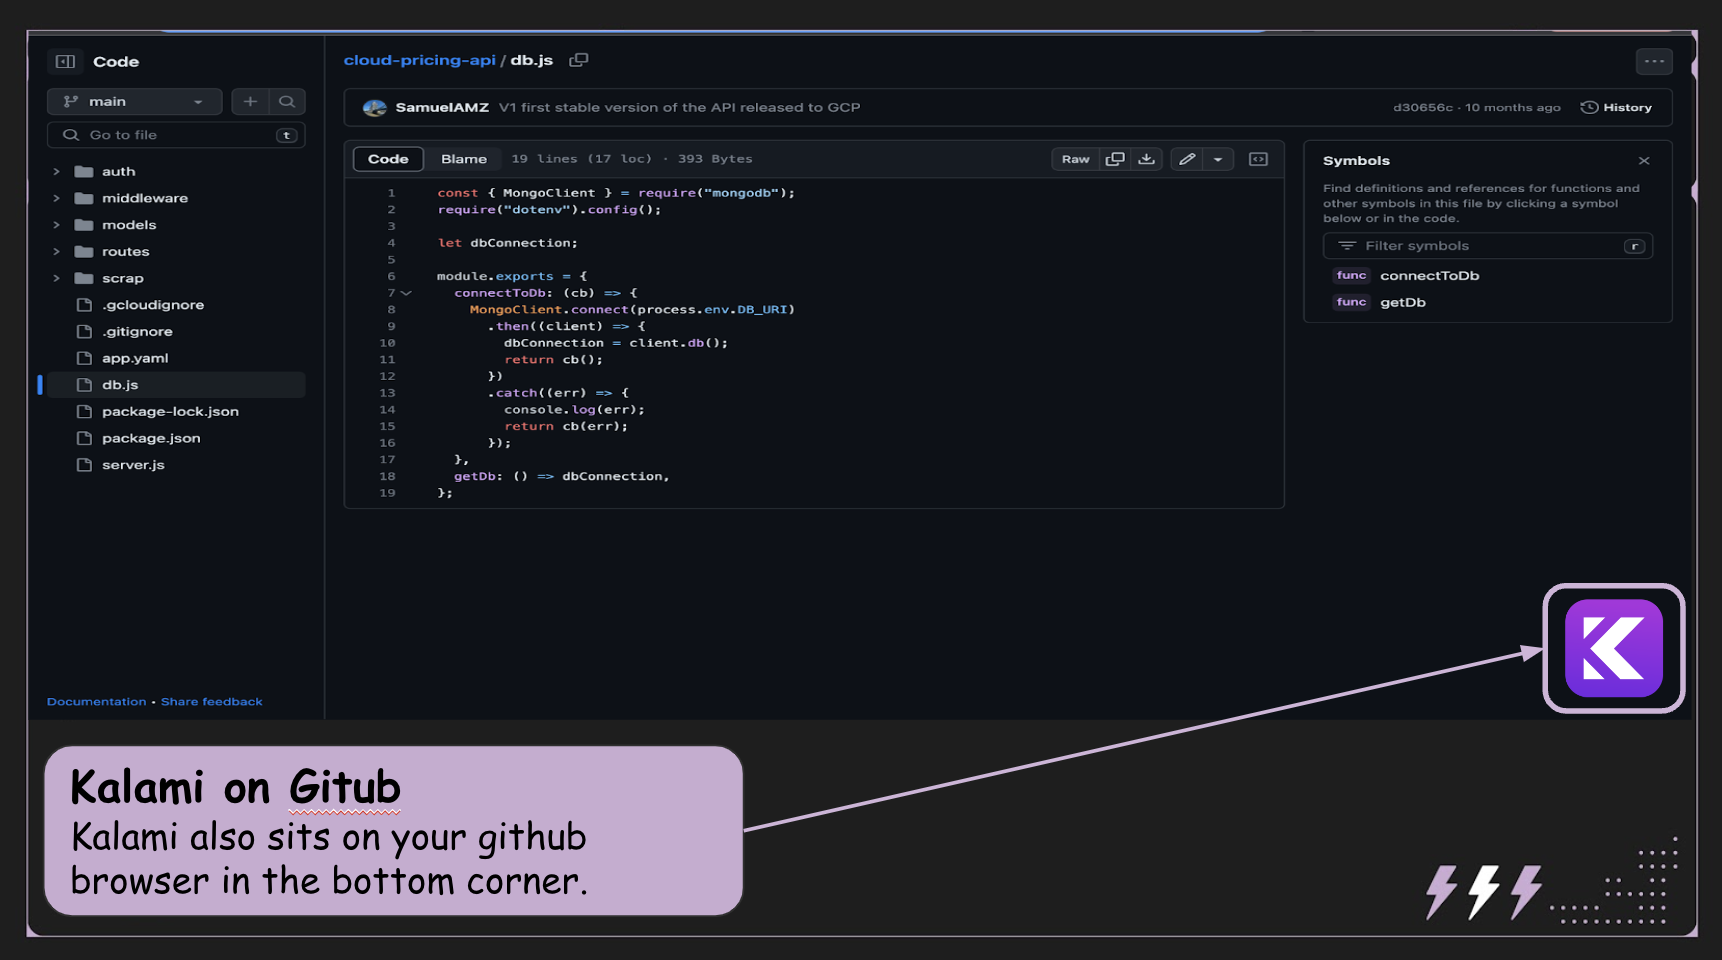Image resolution: width=1722 pixels, height=960 pixels.
Task: Open the .gitignore file
Action: point(137,332)
